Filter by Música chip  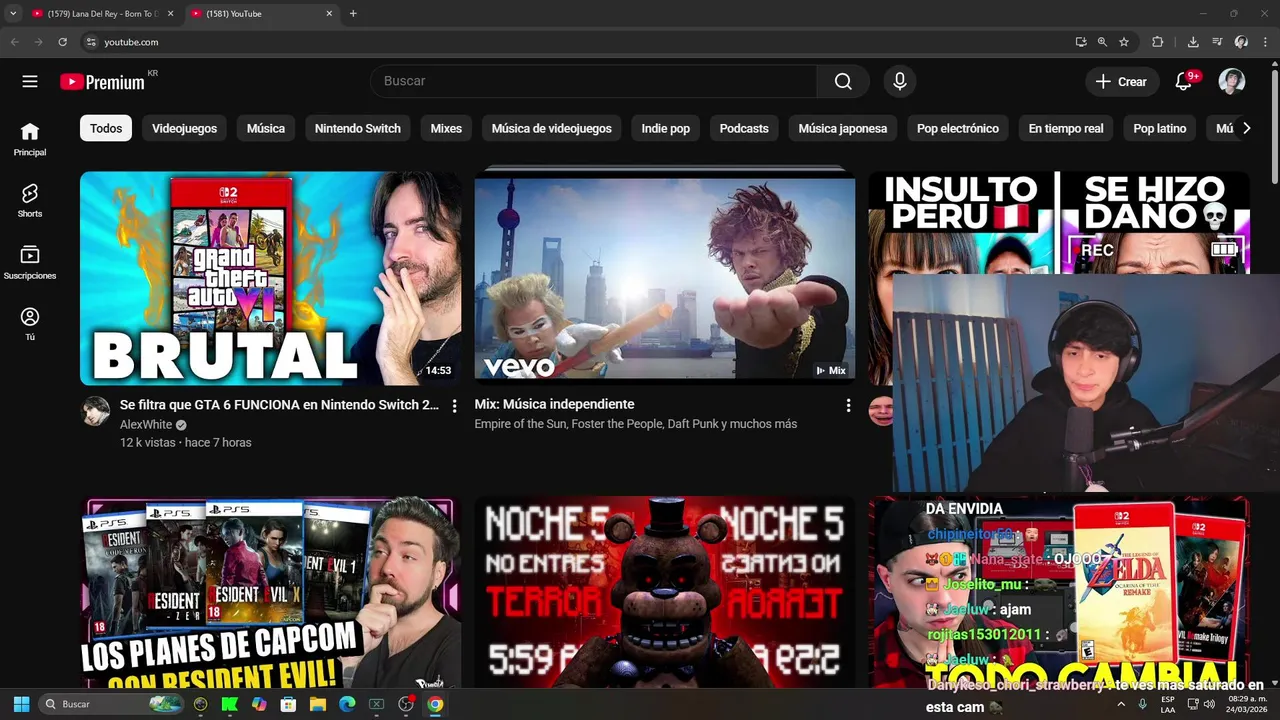pyautogui.click(x=266, y=128)
